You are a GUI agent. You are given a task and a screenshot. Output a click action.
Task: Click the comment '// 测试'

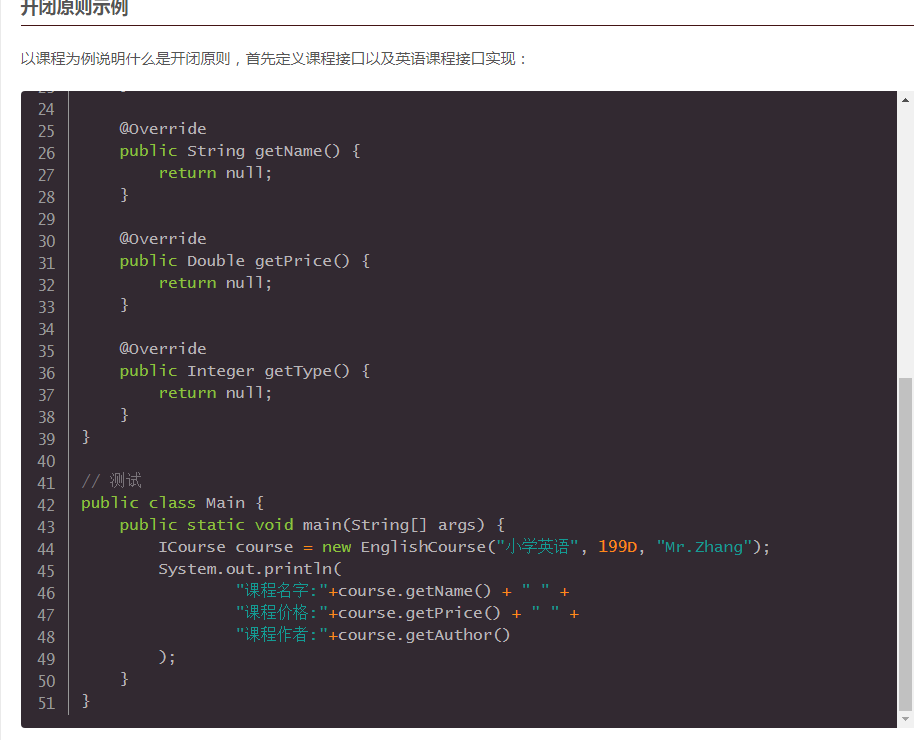[x=111, y=481]
